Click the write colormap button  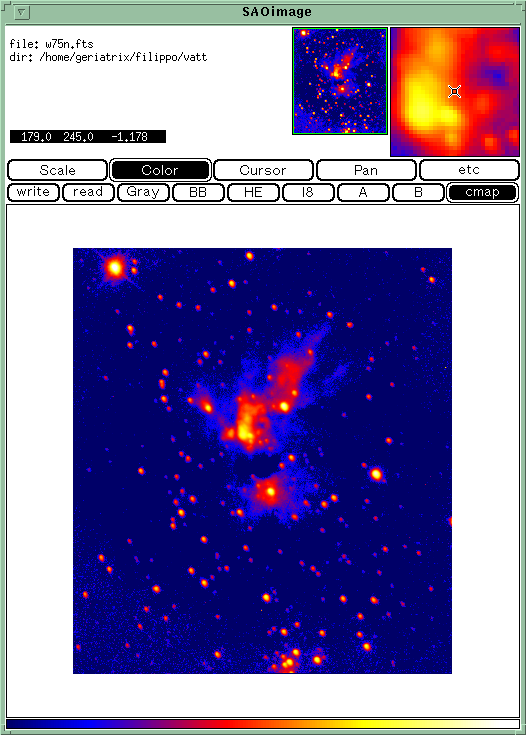tap(33, 192)
